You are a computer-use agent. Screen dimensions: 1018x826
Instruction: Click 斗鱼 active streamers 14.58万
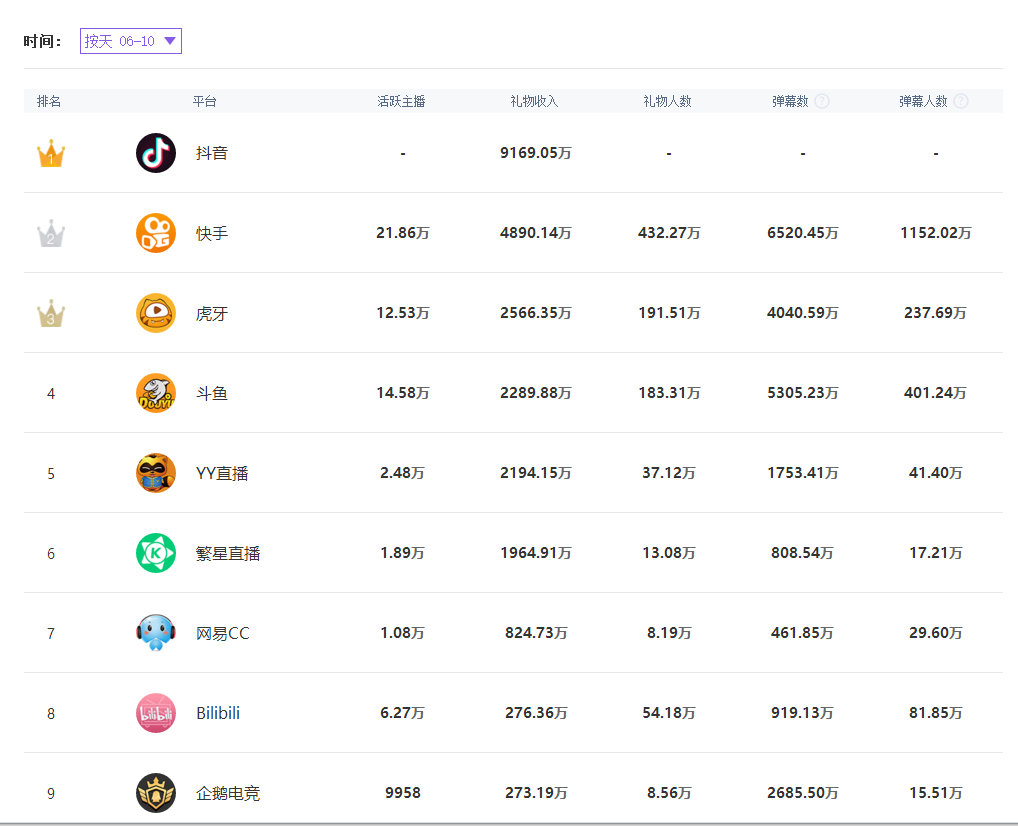pos(403,392)
